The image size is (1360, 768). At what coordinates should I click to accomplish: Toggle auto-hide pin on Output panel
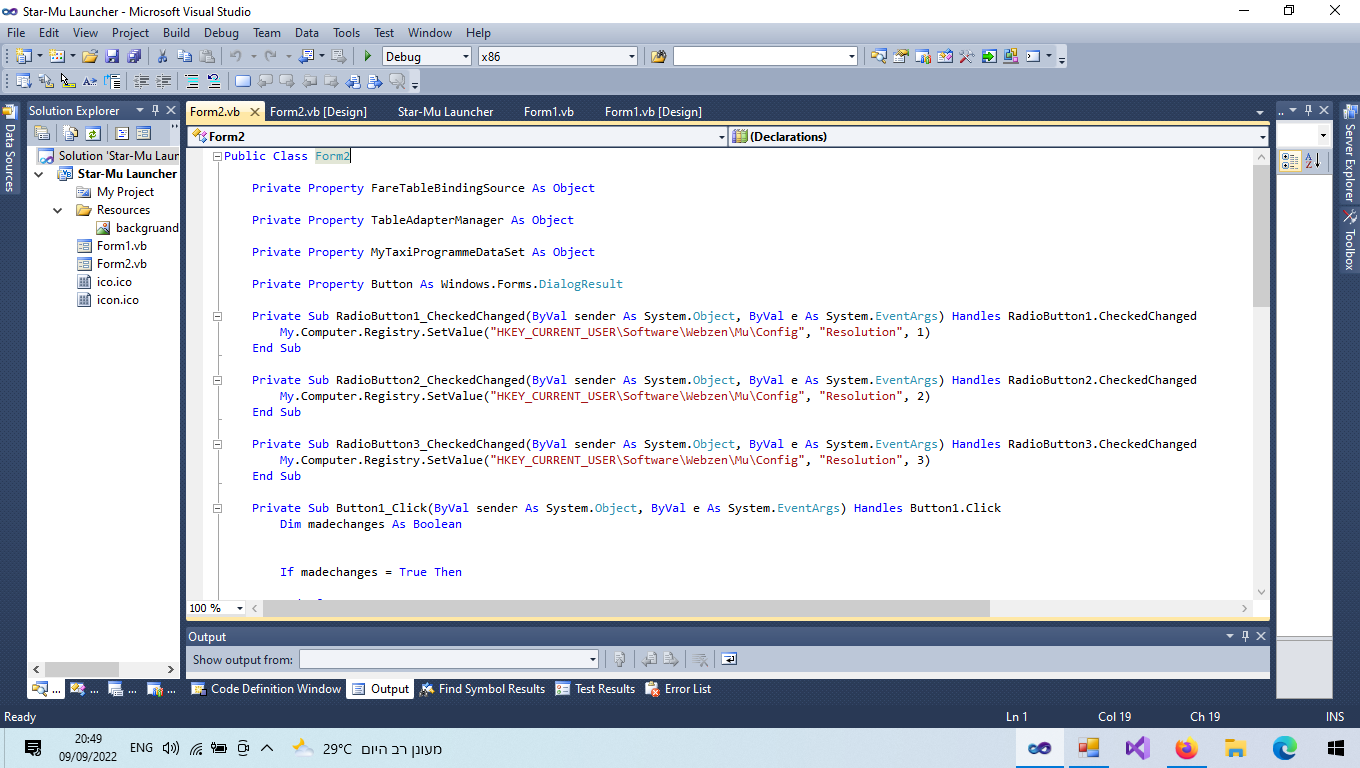[x=1246, y=637]
